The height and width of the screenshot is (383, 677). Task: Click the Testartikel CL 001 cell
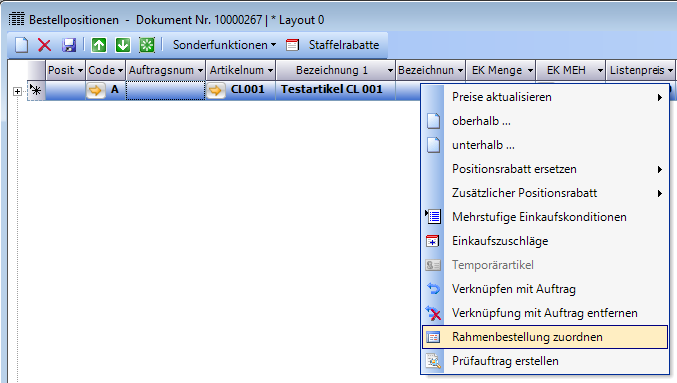(x=335, y=90)
